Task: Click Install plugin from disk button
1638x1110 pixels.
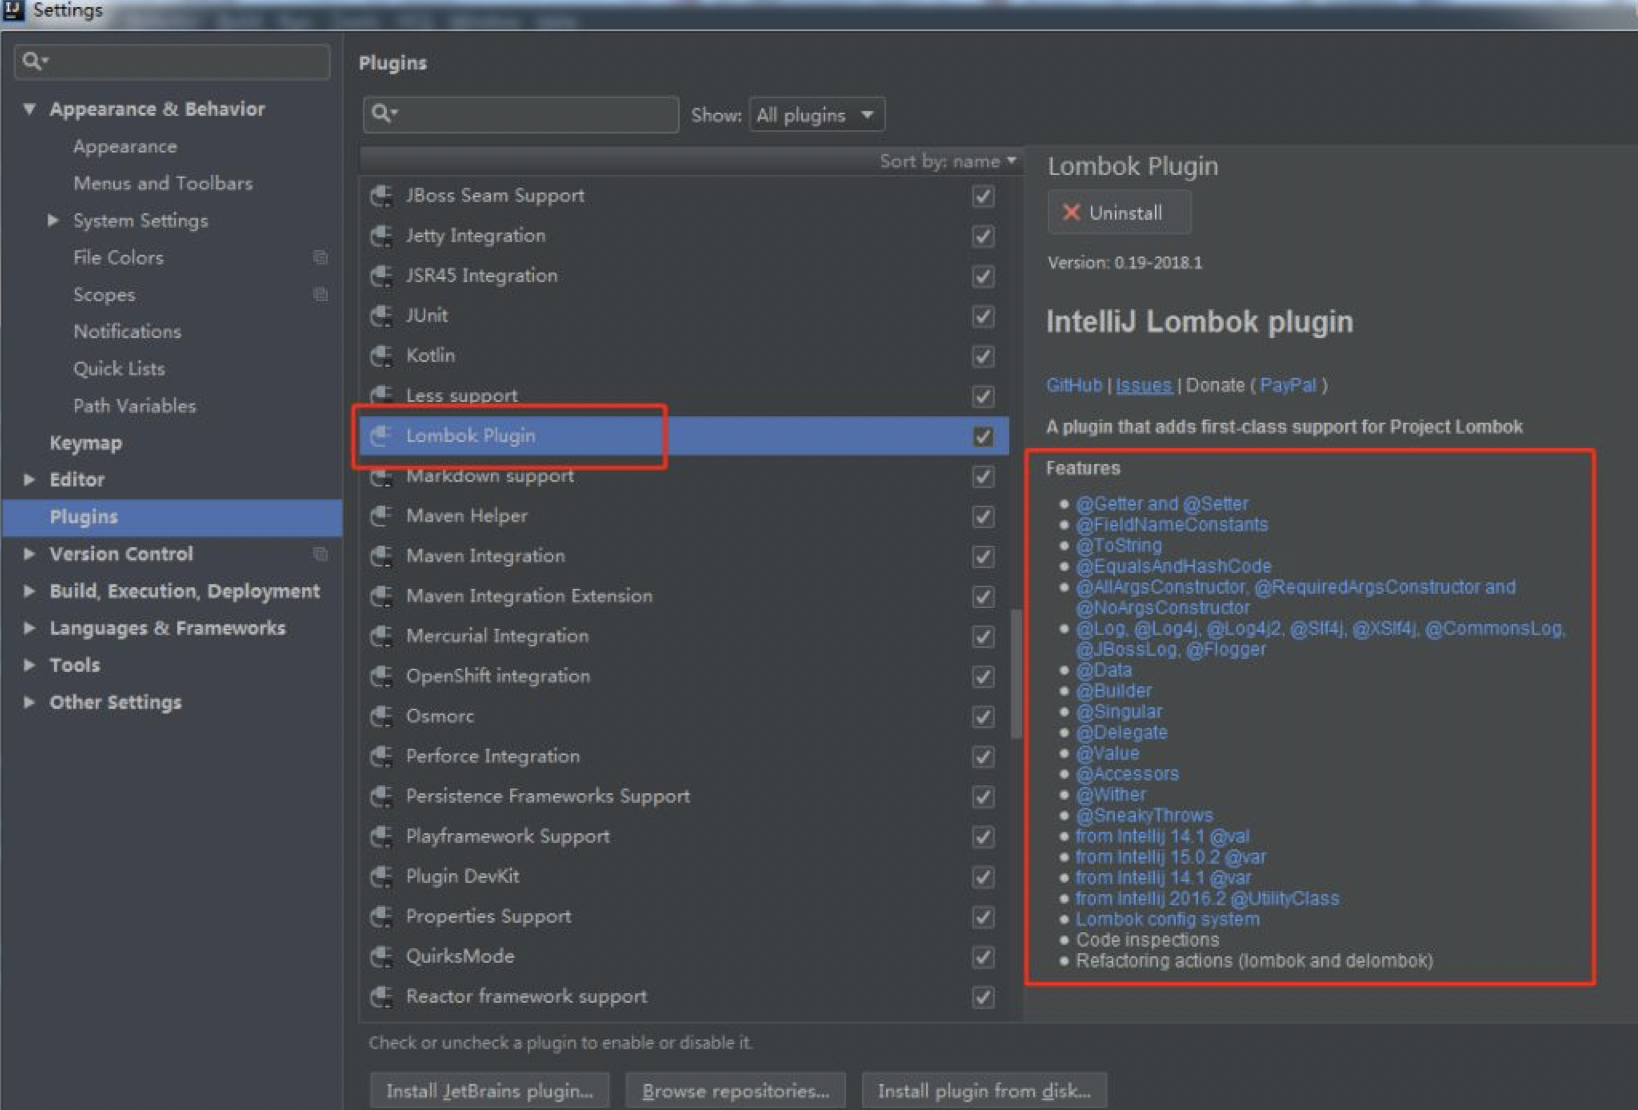Action: click(984, 1091)
